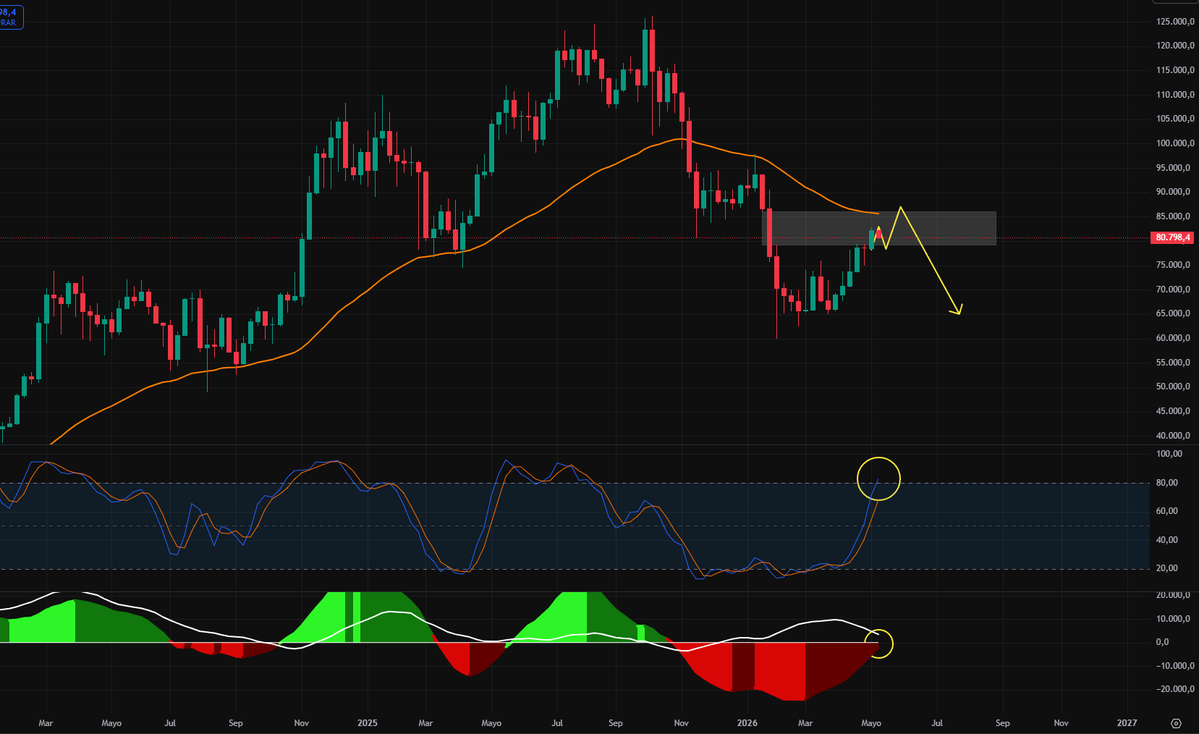Click the 100.000,0 price axis label

pyautogui.click(x=1175, y=143)
